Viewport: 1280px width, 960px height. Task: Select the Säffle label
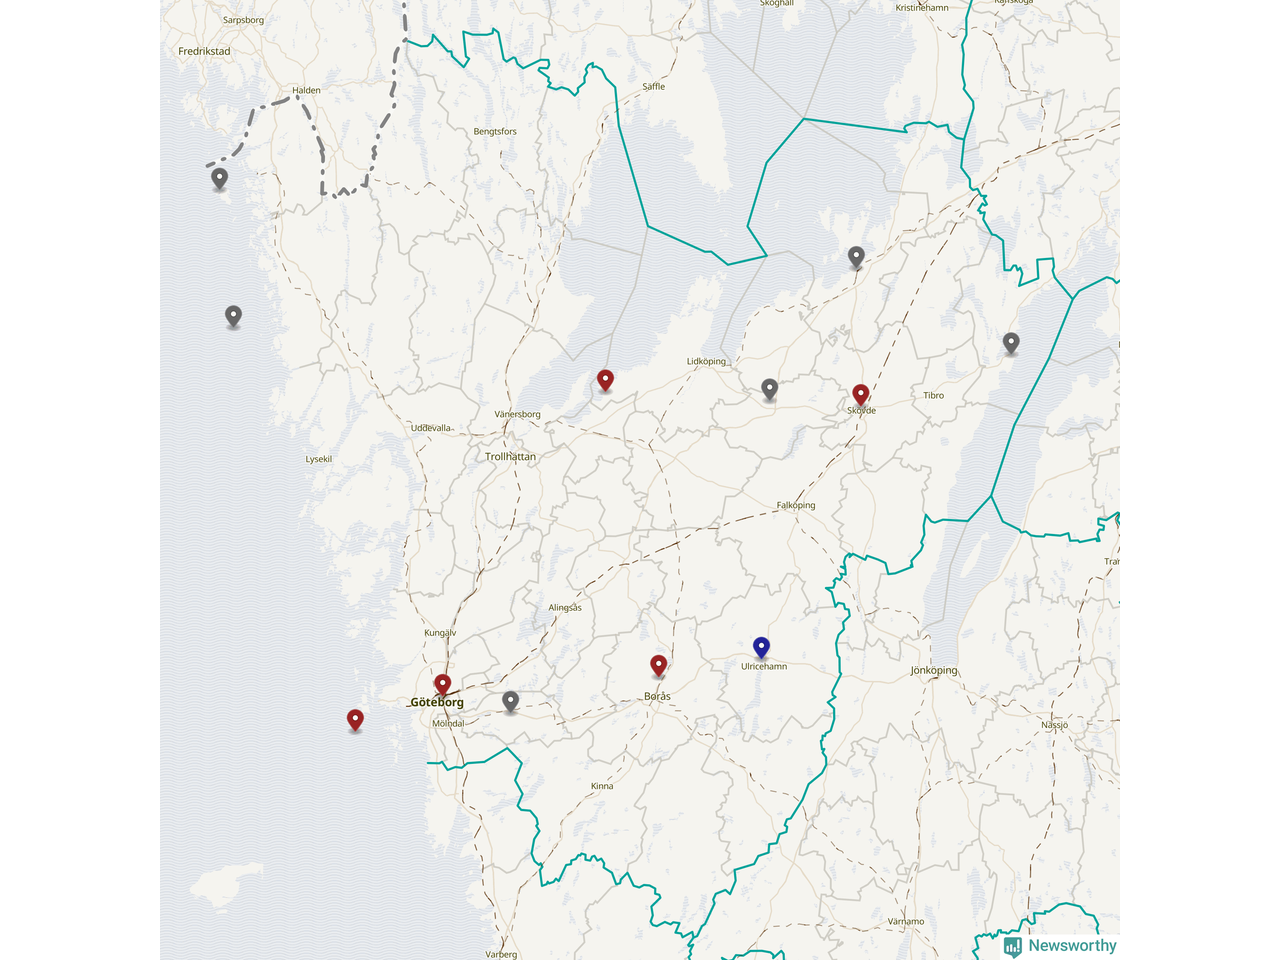point(653,87)
